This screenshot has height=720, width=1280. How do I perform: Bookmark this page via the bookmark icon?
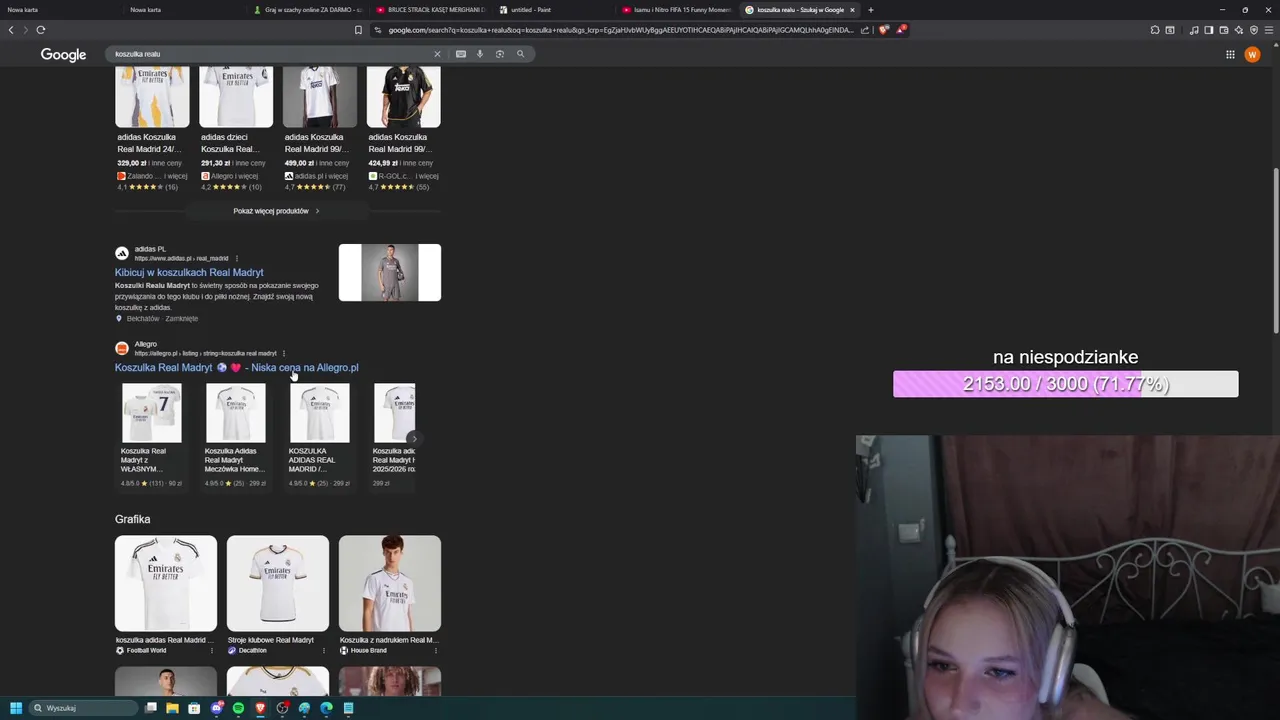[x=358, y=30]
